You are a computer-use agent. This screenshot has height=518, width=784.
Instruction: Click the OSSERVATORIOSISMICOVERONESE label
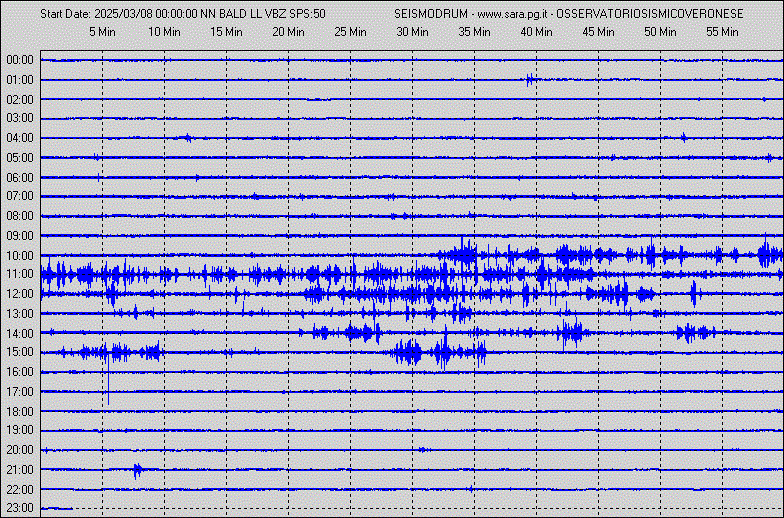(650, 14)
